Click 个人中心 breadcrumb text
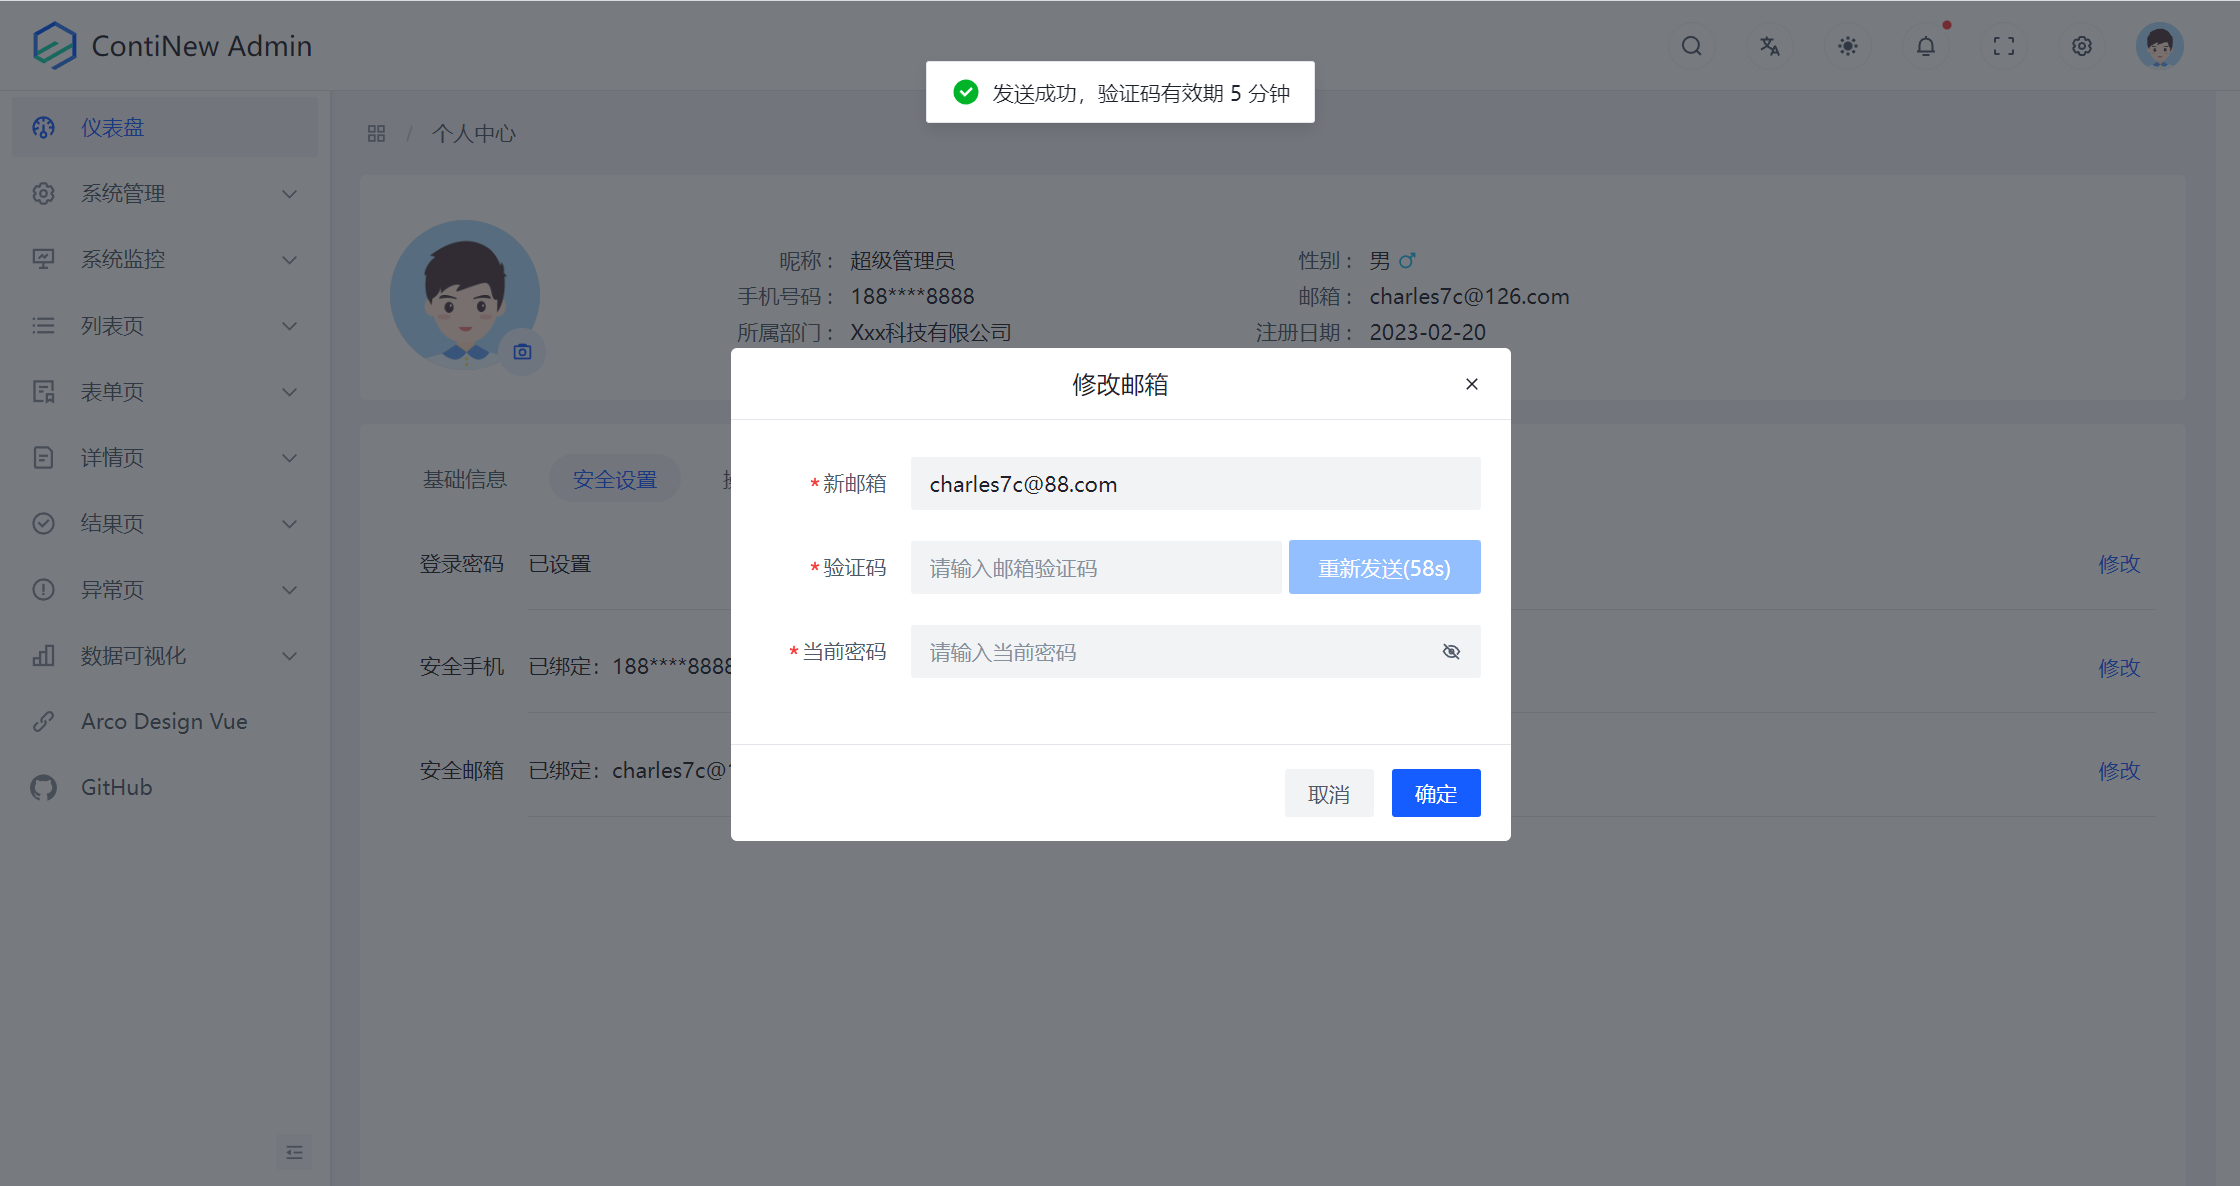The height and width of the screenshot is (1186, 2240). pyautogui.click(x=474, y=133)
